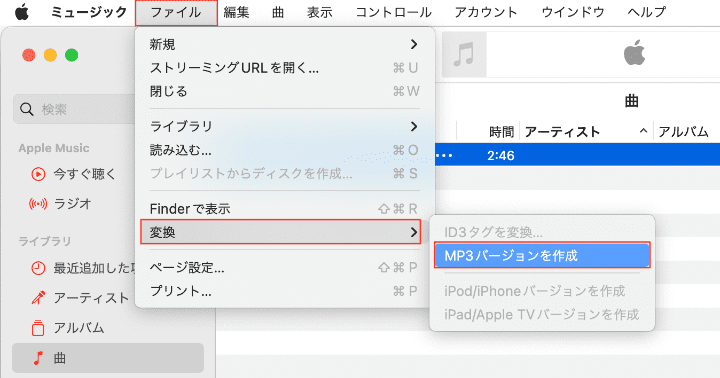The height and width of the screenshot is (378, 720).
Task: Click the three-dots more button on selected song
Action: click(444, 156)
